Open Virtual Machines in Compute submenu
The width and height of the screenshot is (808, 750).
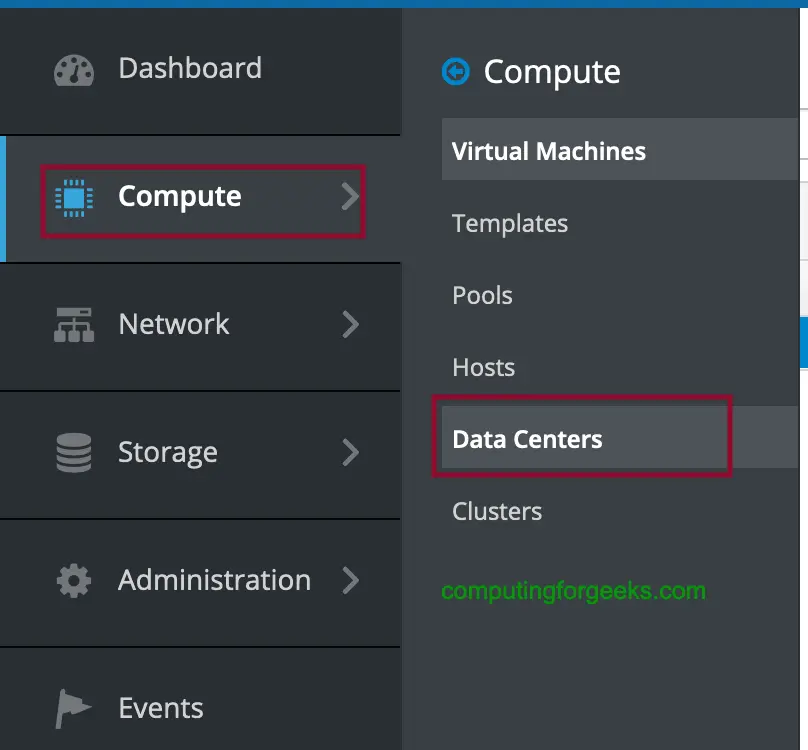[x=620, y=149]
